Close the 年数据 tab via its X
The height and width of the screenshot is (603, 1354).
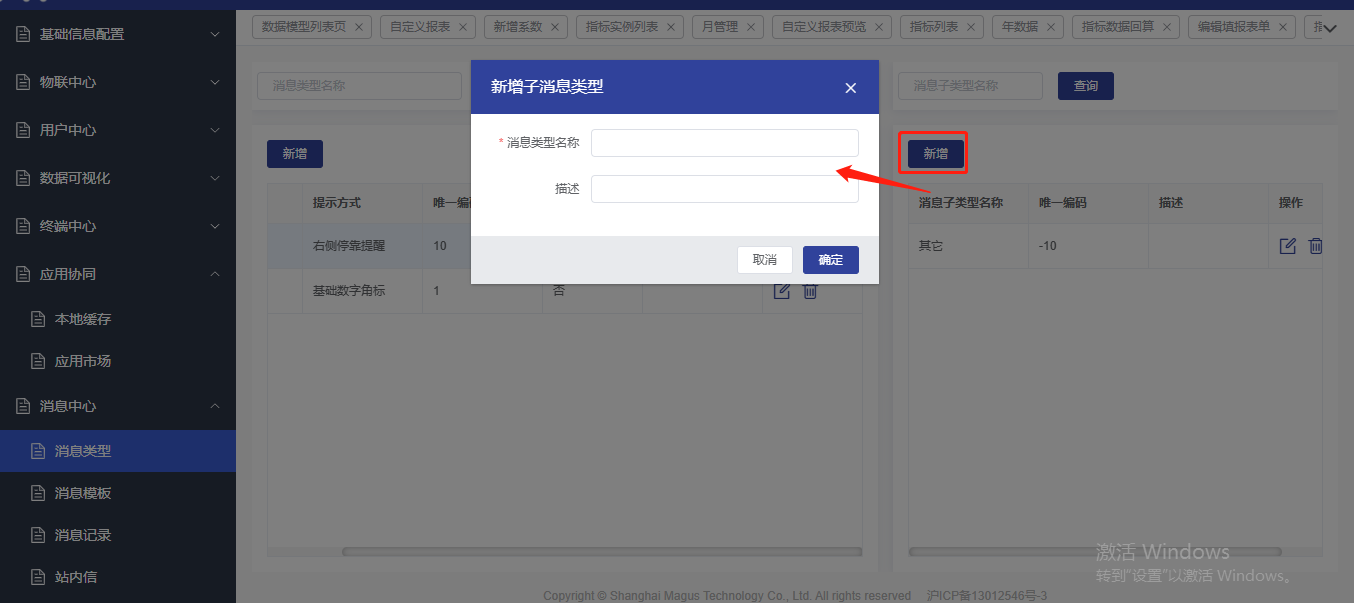(1051, 27)
